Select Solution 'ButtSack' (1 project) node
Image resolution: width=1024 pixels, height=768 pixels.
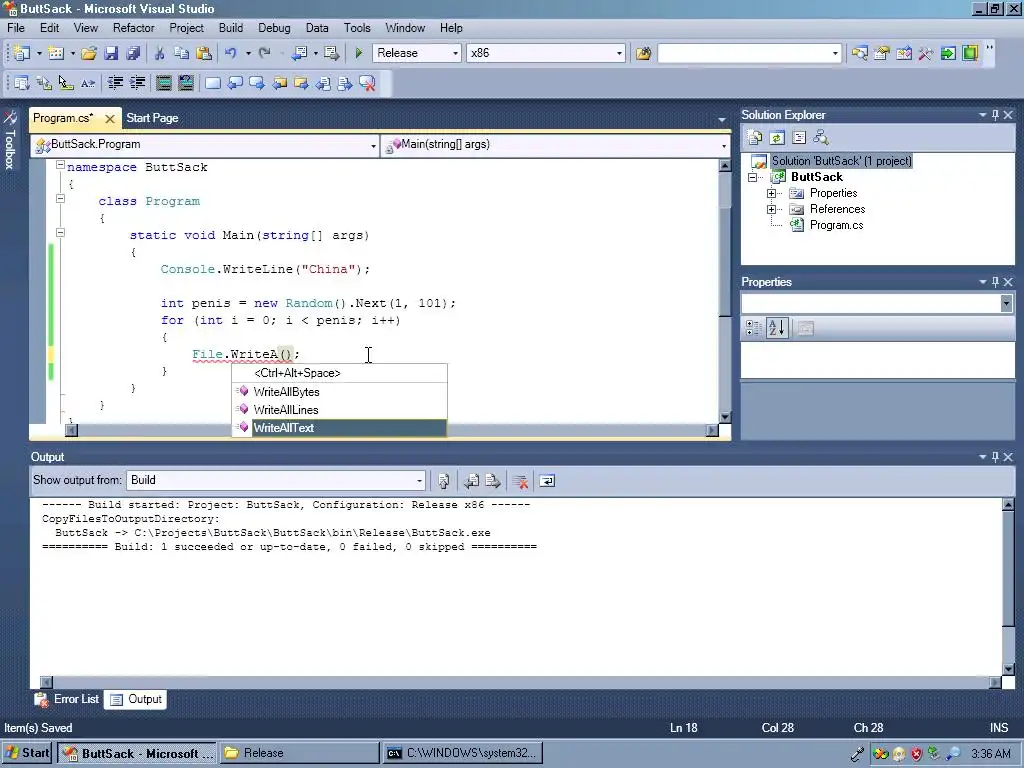coord(841,161)
